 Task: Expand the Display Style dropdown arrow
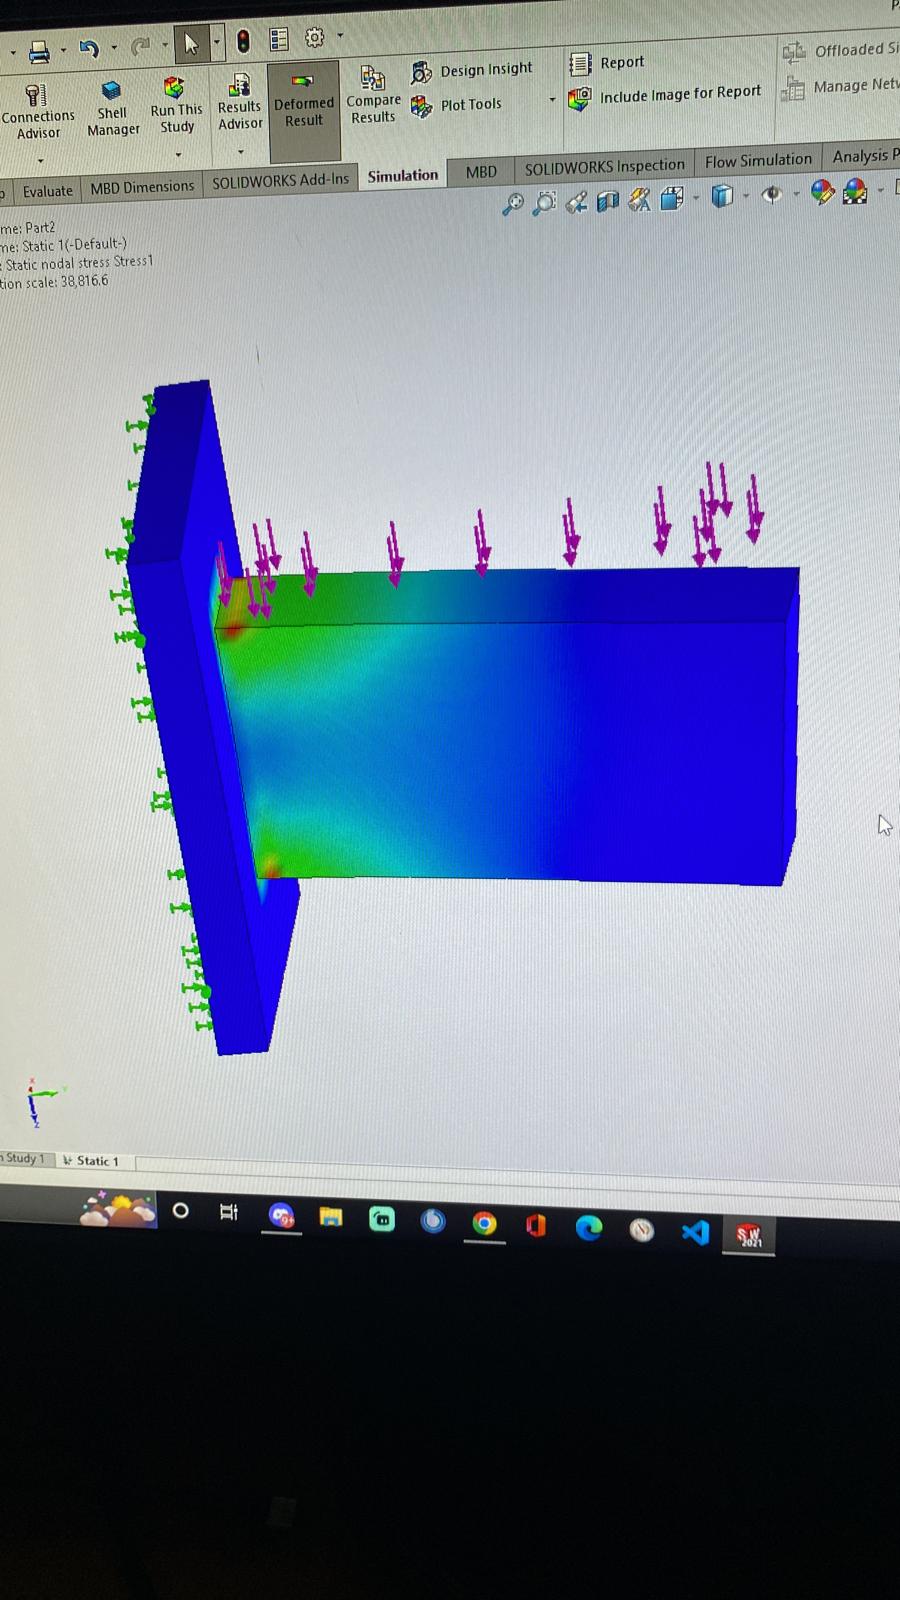coord(746,195)
